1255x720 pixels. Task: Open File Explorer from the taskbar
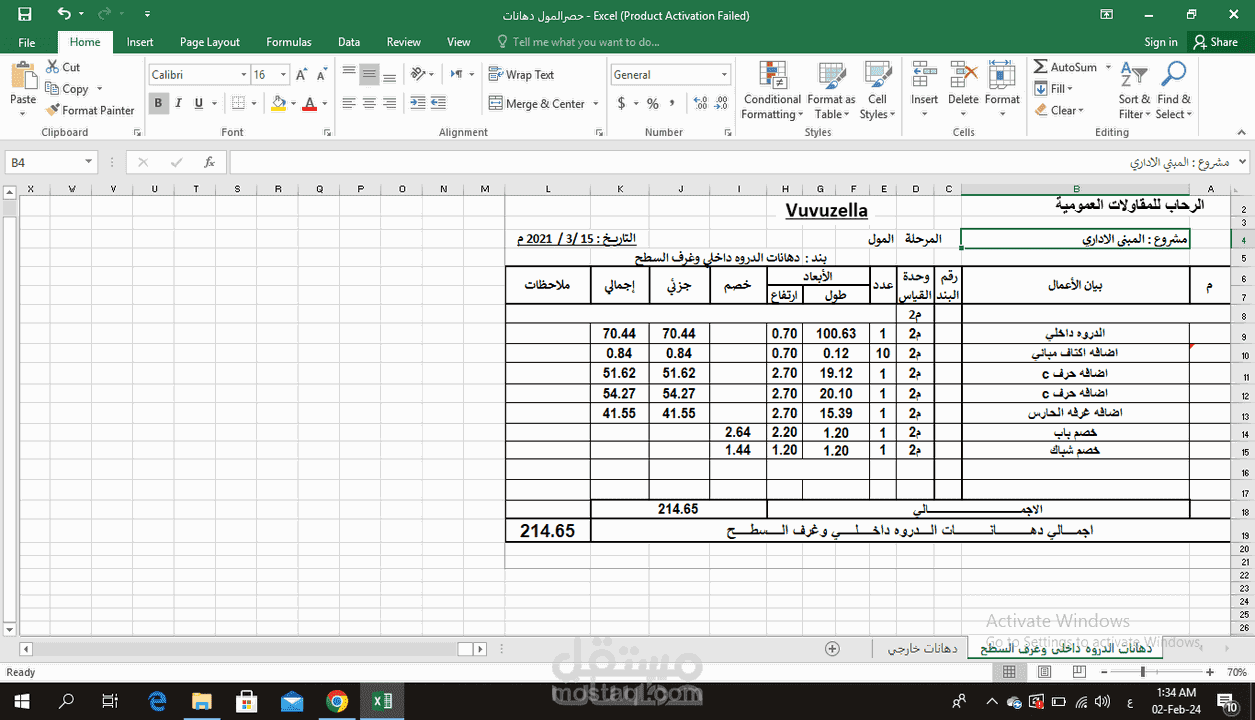point(202,701)
